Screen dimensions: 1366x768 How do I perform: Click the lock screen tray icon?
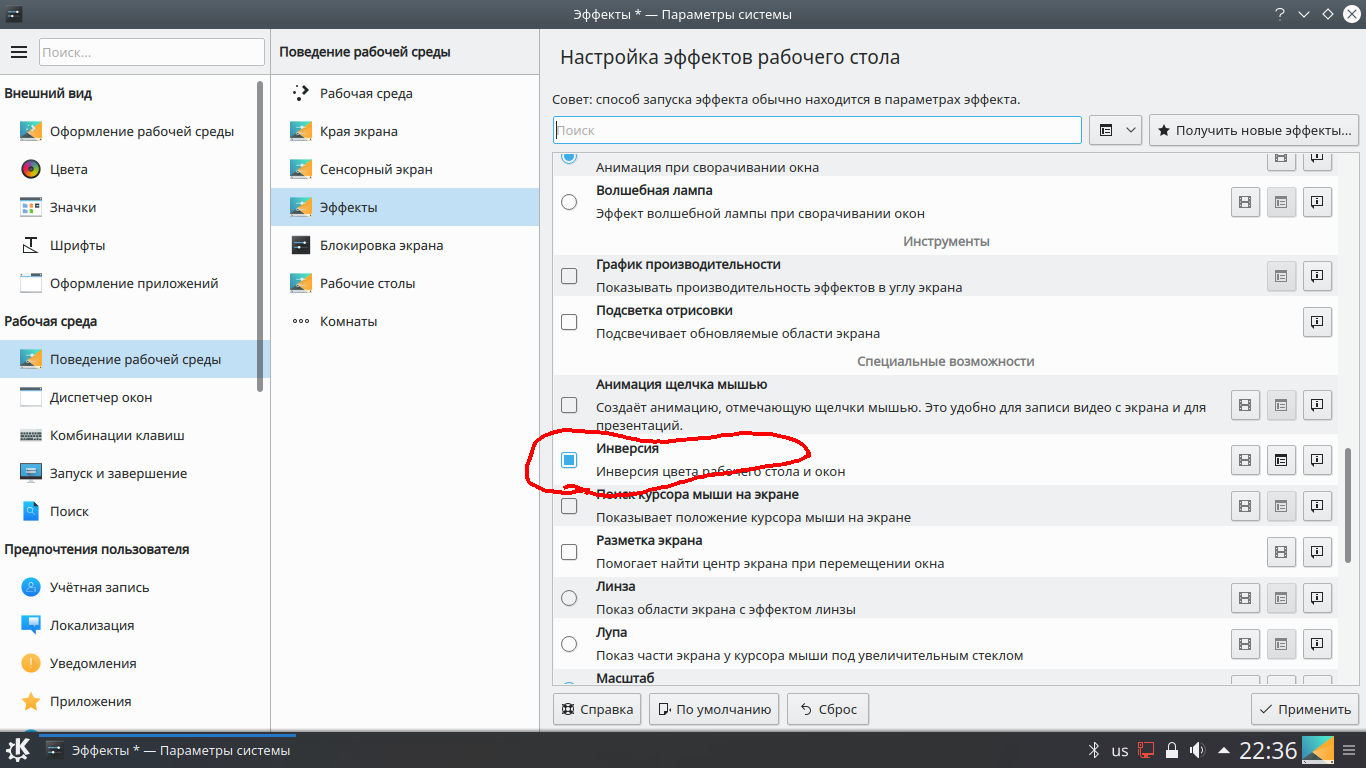pos(1171,750)
